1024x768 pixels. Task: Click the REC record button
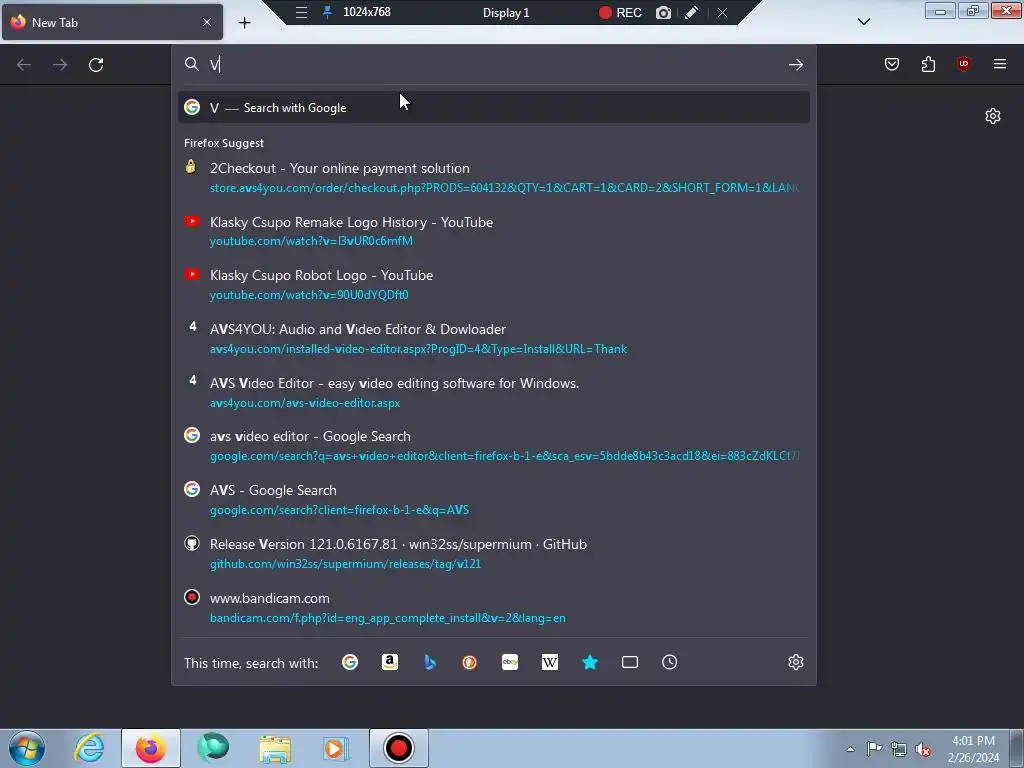[x=620, y=12]
